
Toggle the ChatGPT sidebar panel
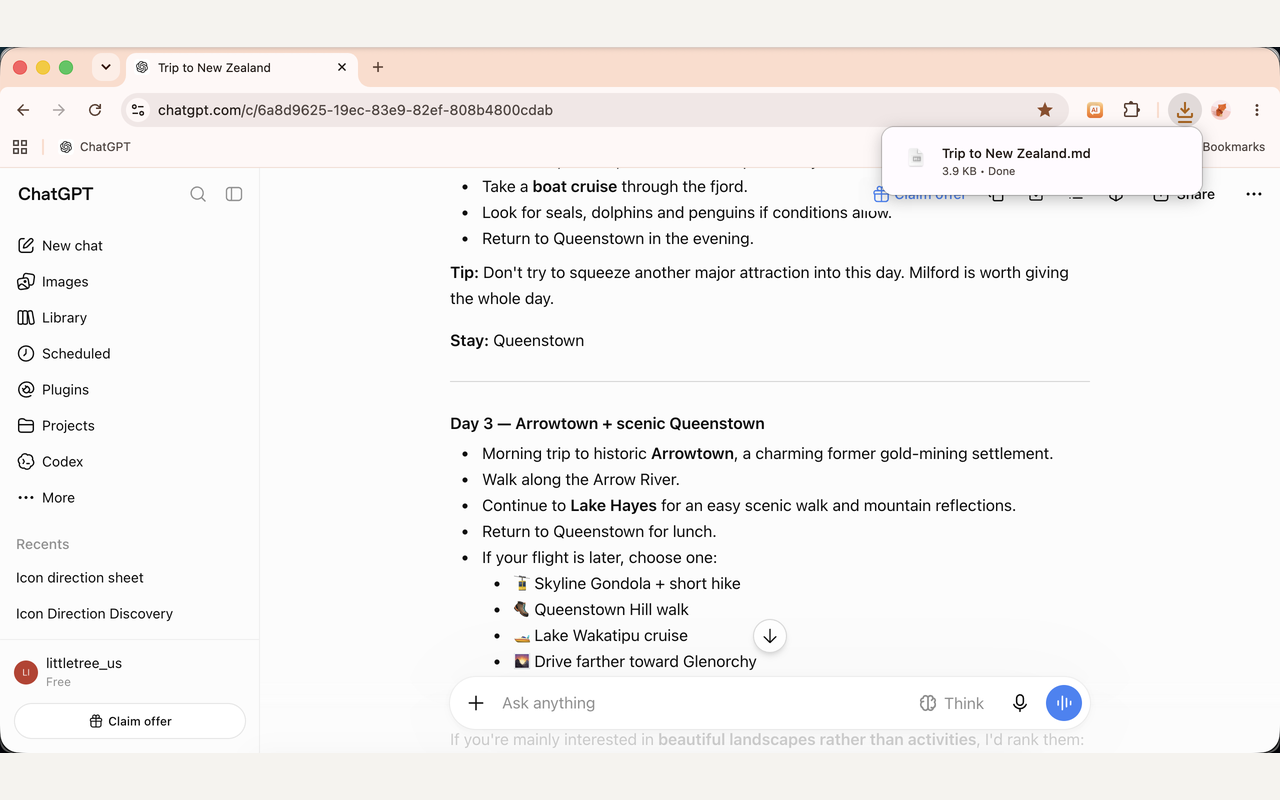click(x=234, y=194)
